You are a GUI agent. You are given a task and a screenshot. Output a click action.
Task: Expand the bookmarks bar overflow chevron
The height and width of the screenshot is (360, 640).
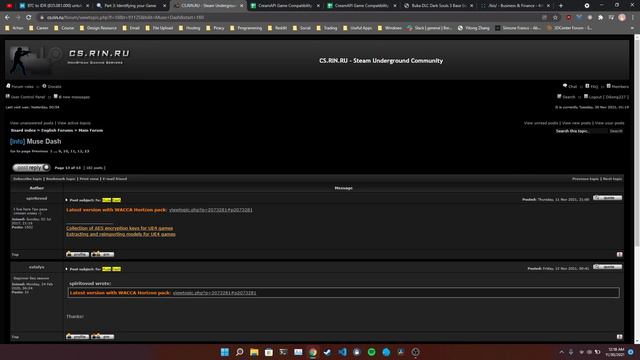(x=632, y=28)
